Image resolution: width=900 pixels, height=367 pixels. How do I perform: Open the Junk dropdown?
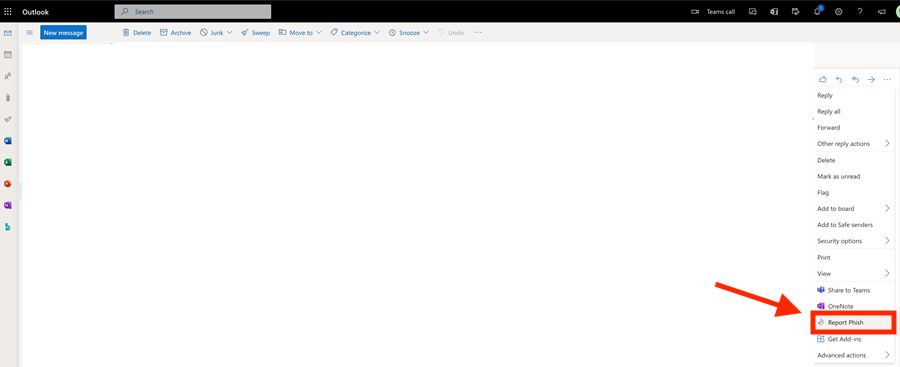point(216,33)
